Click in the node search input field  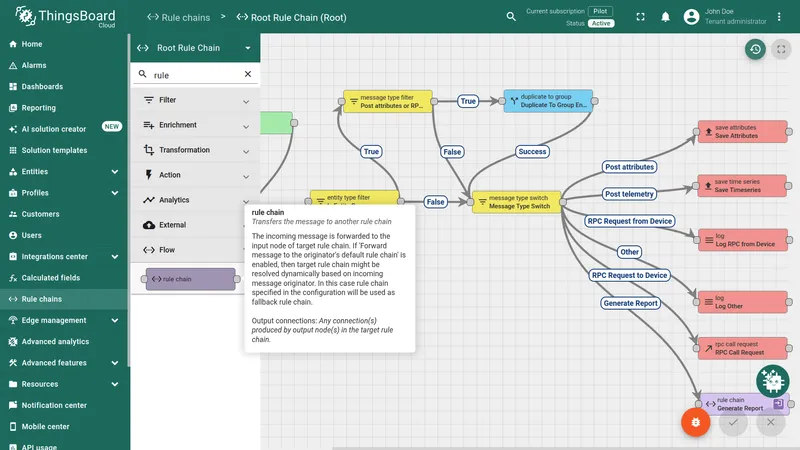[x=195, y=74]
